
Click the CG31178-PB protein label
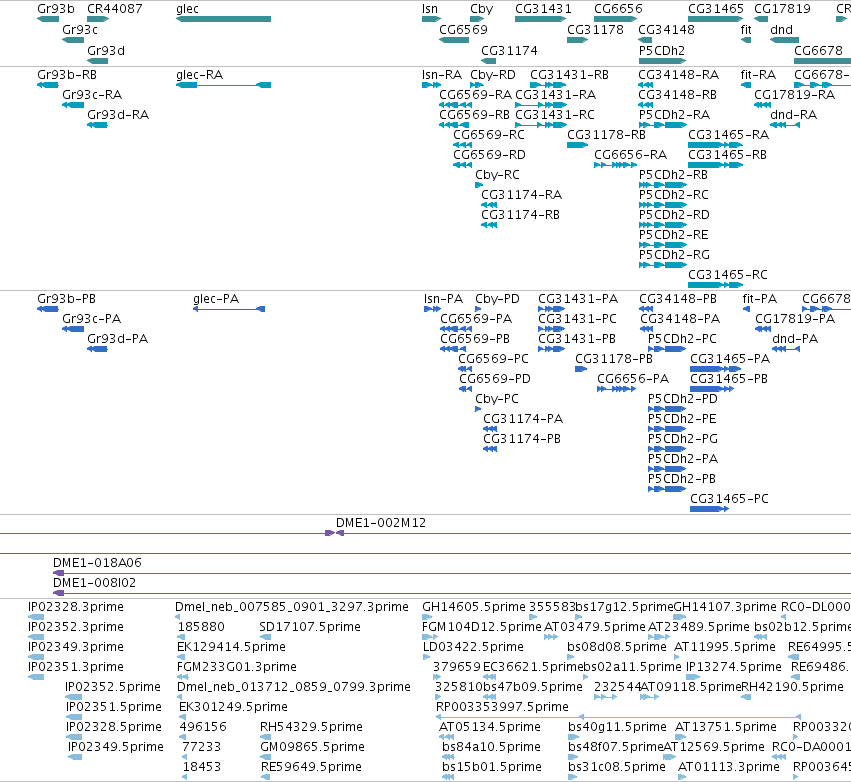click(x=613, y=359)
